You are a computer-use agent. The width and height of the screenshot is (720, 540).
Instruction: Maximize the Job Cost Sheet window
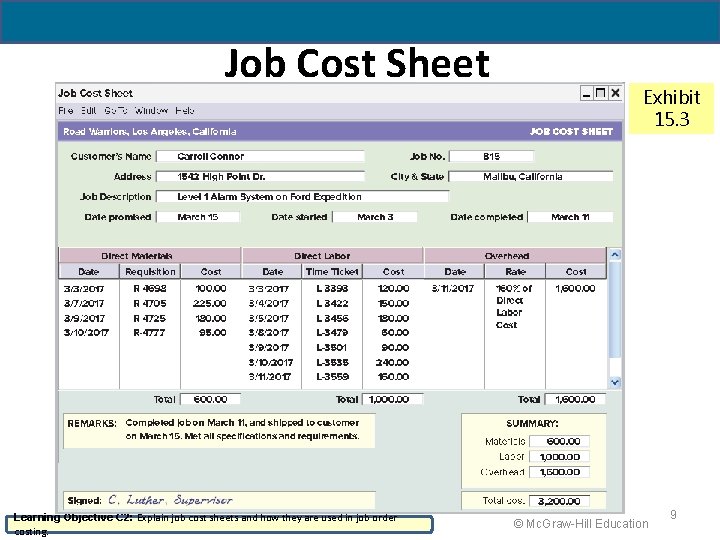[600, 93]
